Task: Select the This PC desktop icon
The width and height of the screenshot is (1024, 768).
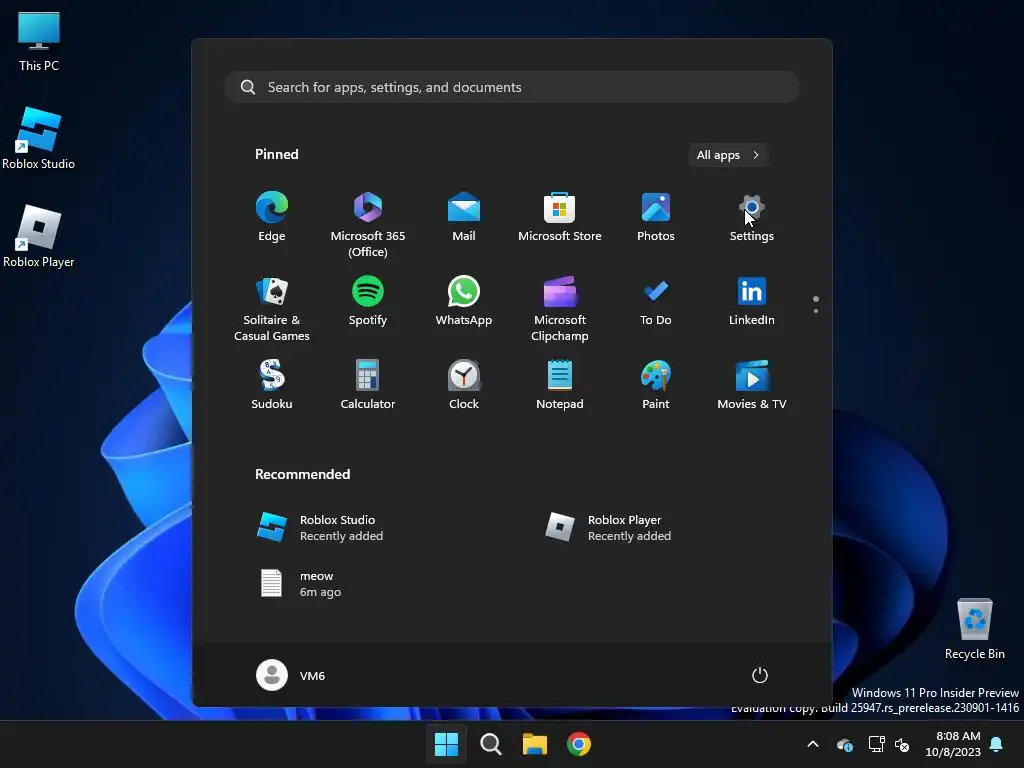Action: coord(39,42)
